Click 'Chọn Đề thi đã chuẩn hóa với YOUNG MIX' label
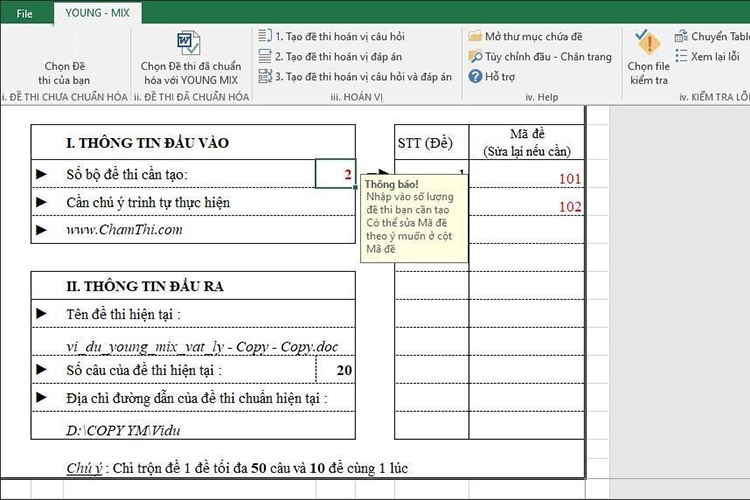 point(191,73)
